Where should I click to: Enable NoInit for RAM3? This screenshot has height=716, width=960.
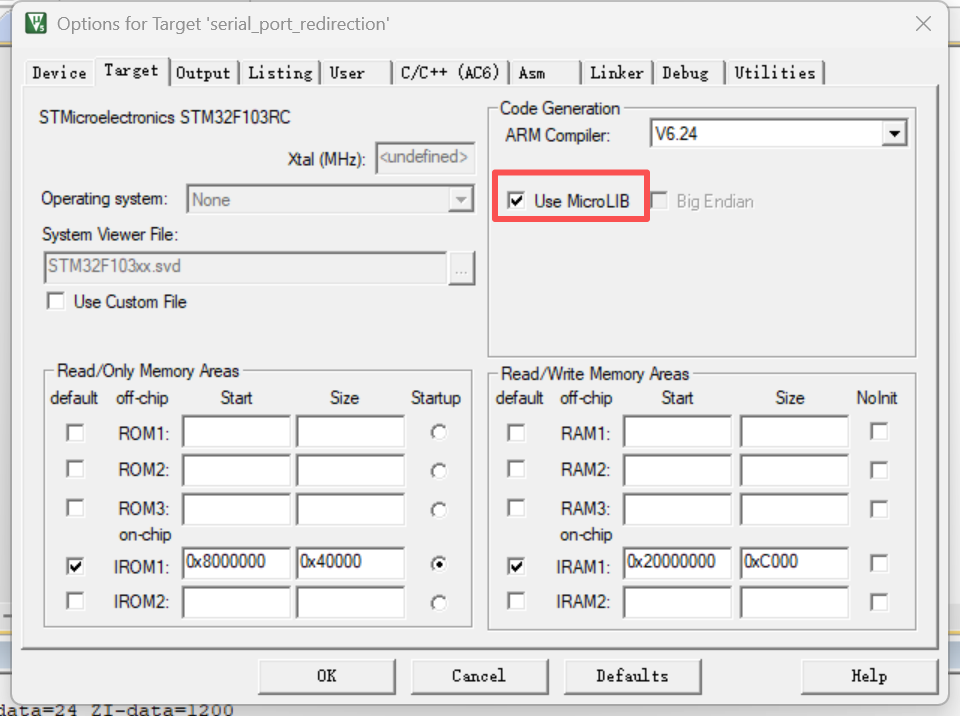pyautogui.click(x=879, y=509)
